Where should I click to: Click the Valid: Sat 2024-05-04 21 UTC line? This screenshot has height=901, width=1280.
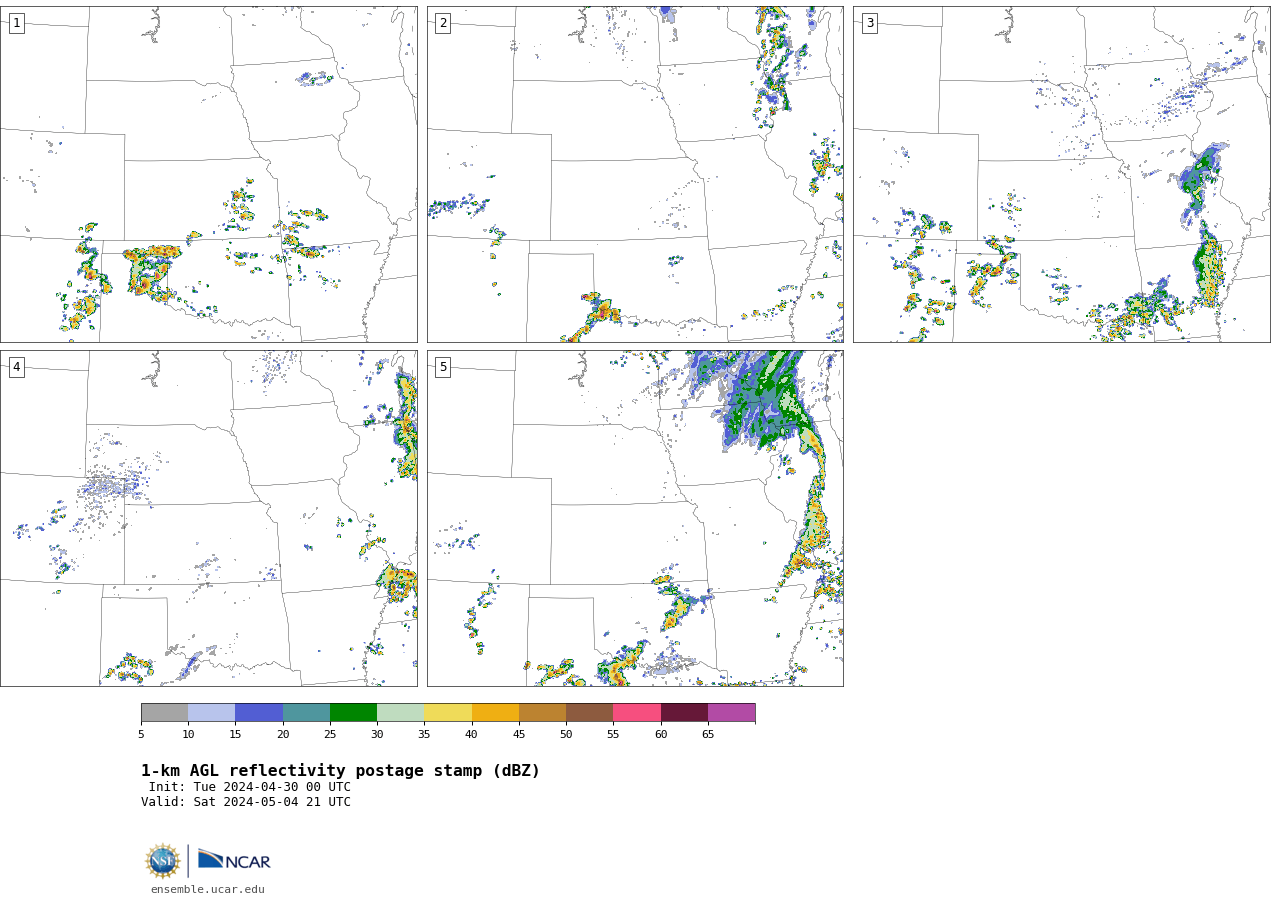coord(246,802)
